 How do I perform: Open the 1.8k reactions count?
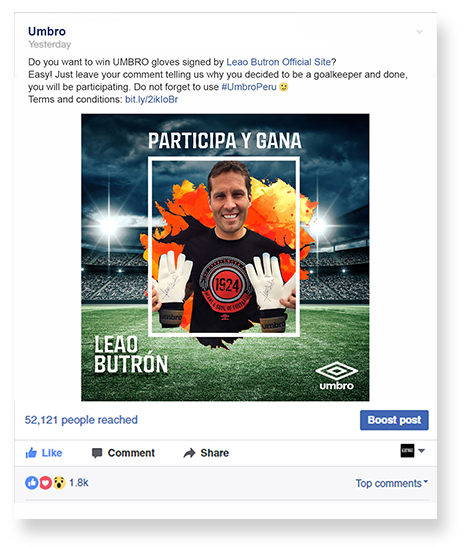79,483
